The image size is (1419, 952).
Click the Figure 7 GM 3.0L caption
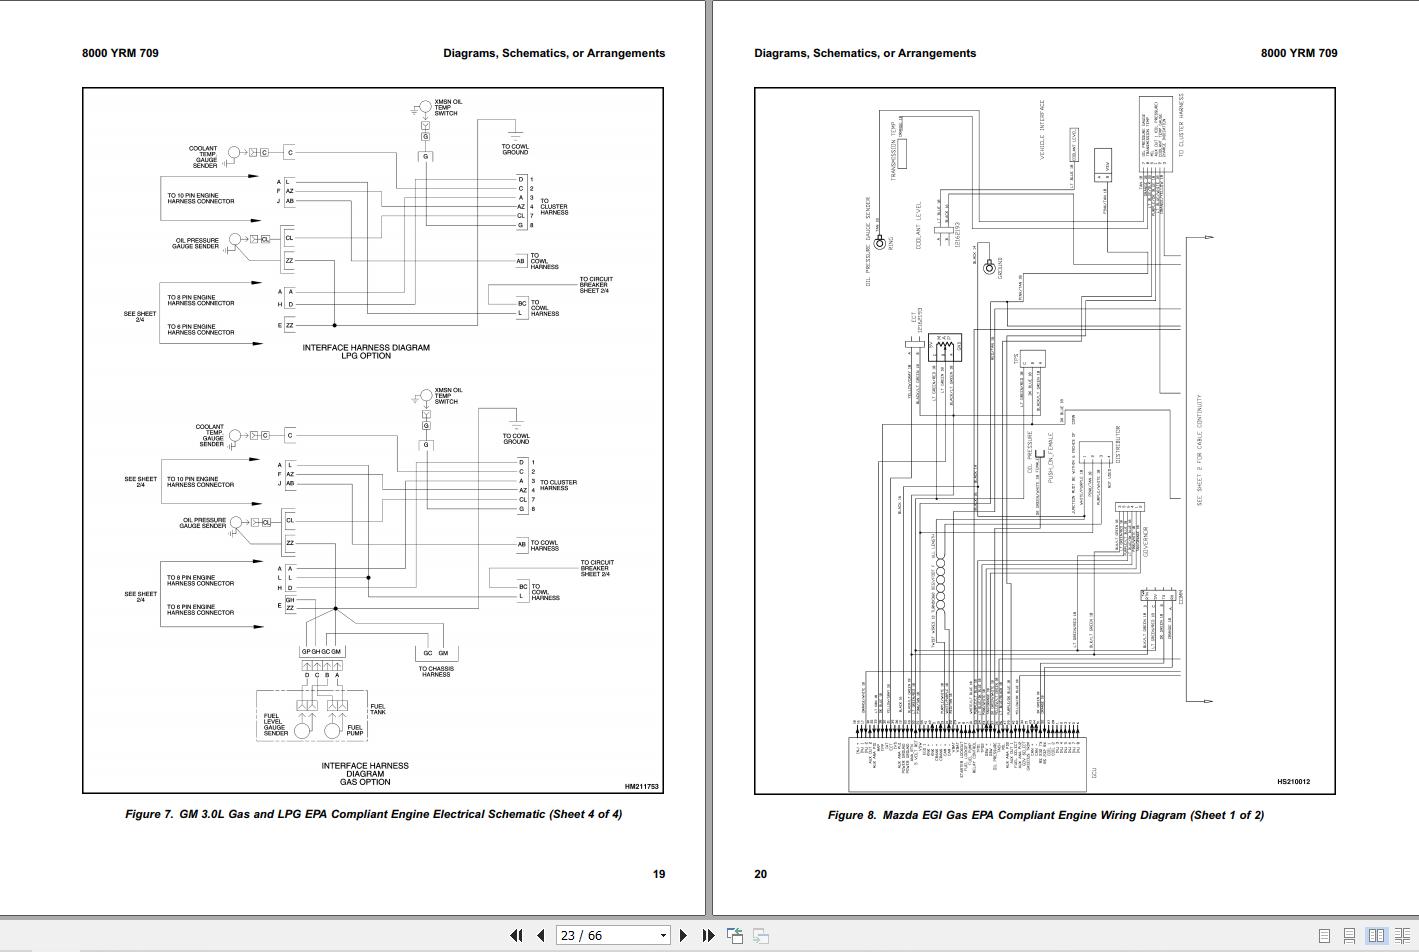click(x=373, y=814)
